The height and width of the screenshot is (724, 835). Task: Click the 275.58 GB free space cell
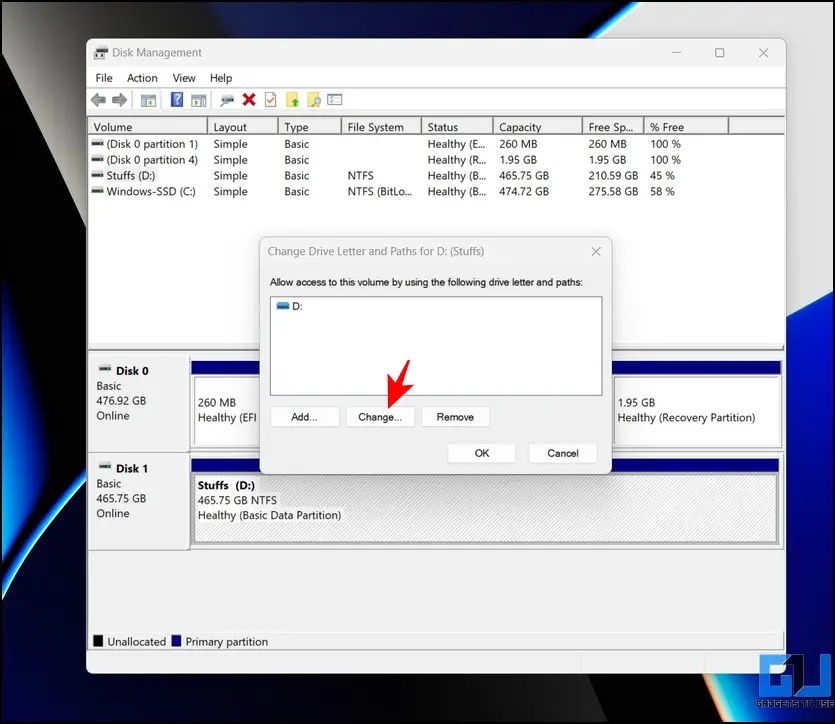[x=613, y=191]
